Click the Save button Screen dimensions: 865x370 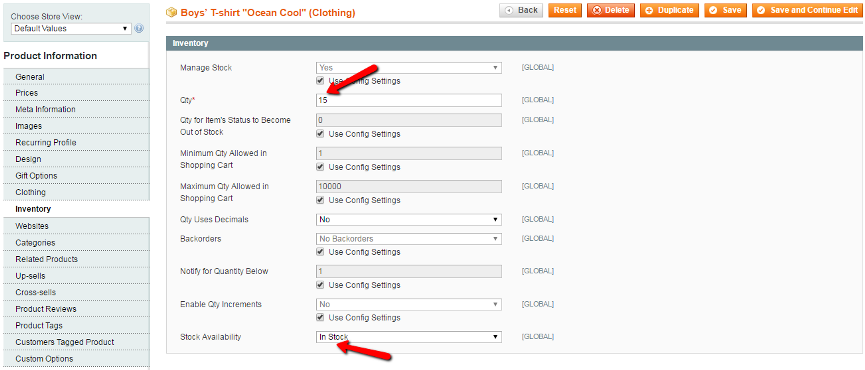pyautogui.click(x=725, y=10)
